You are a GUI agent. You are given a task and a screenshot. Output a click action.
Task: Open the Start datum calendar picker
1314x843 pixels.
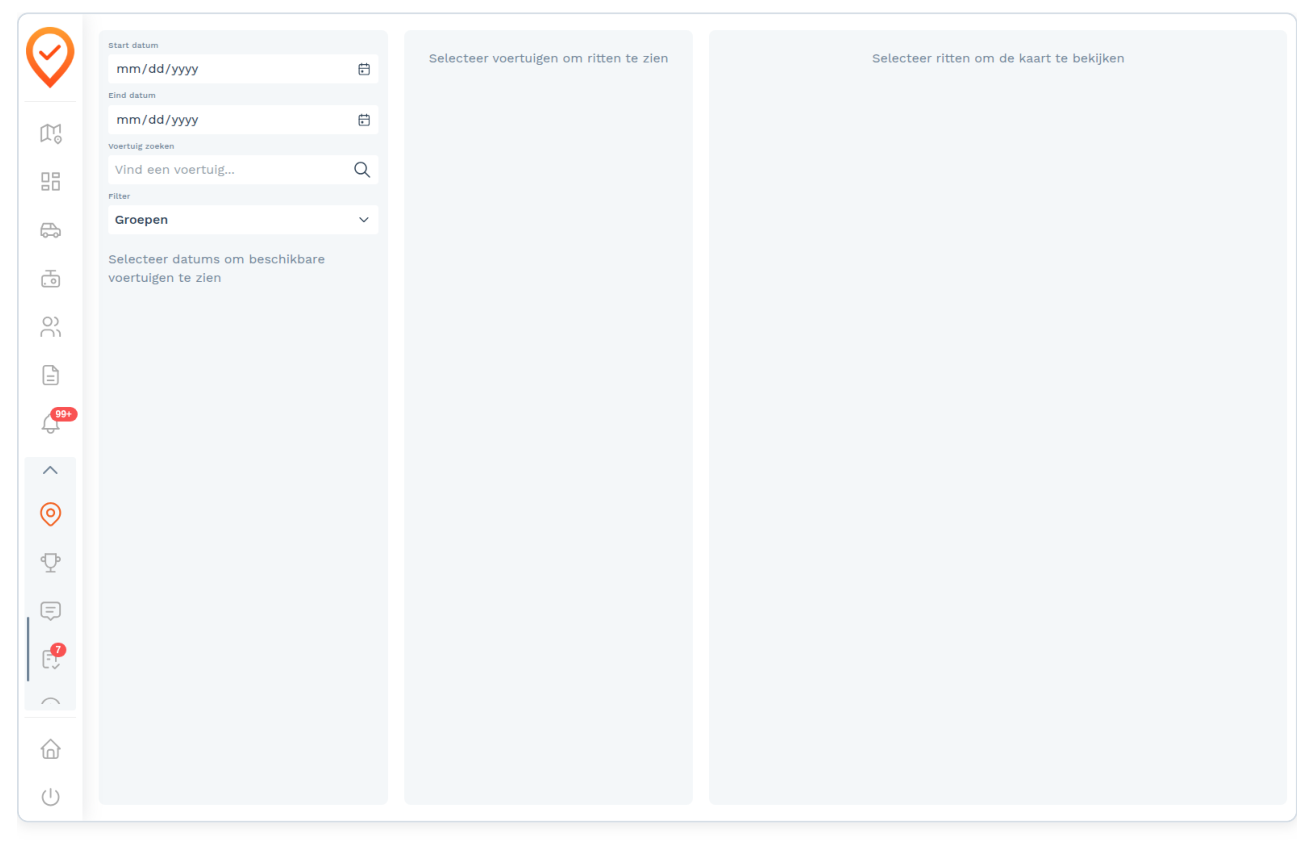(364, 69)
